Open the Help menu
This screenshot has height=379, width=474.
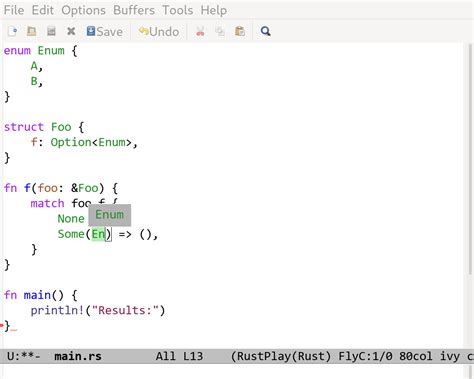(214, 10)
